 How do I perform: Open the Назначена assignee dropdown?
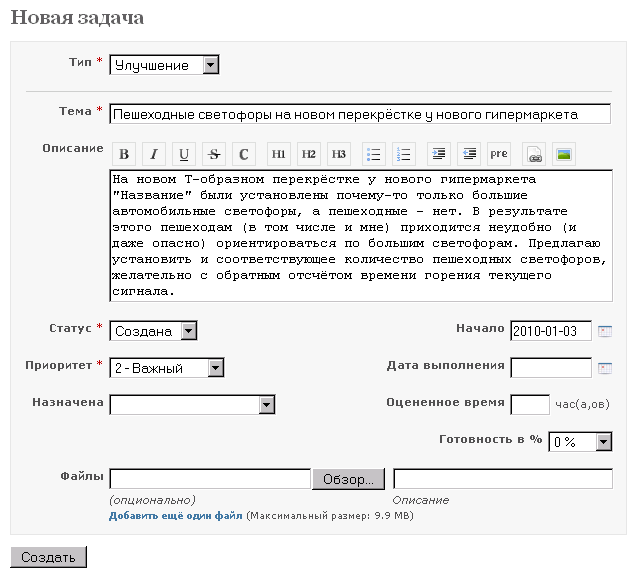coord(192,405)
